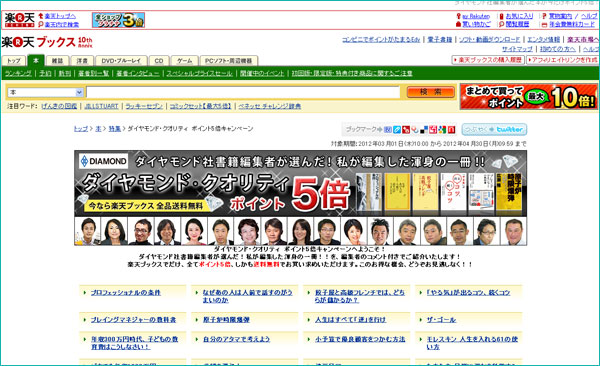Click the orange 検索 search button

pos(430,92)
